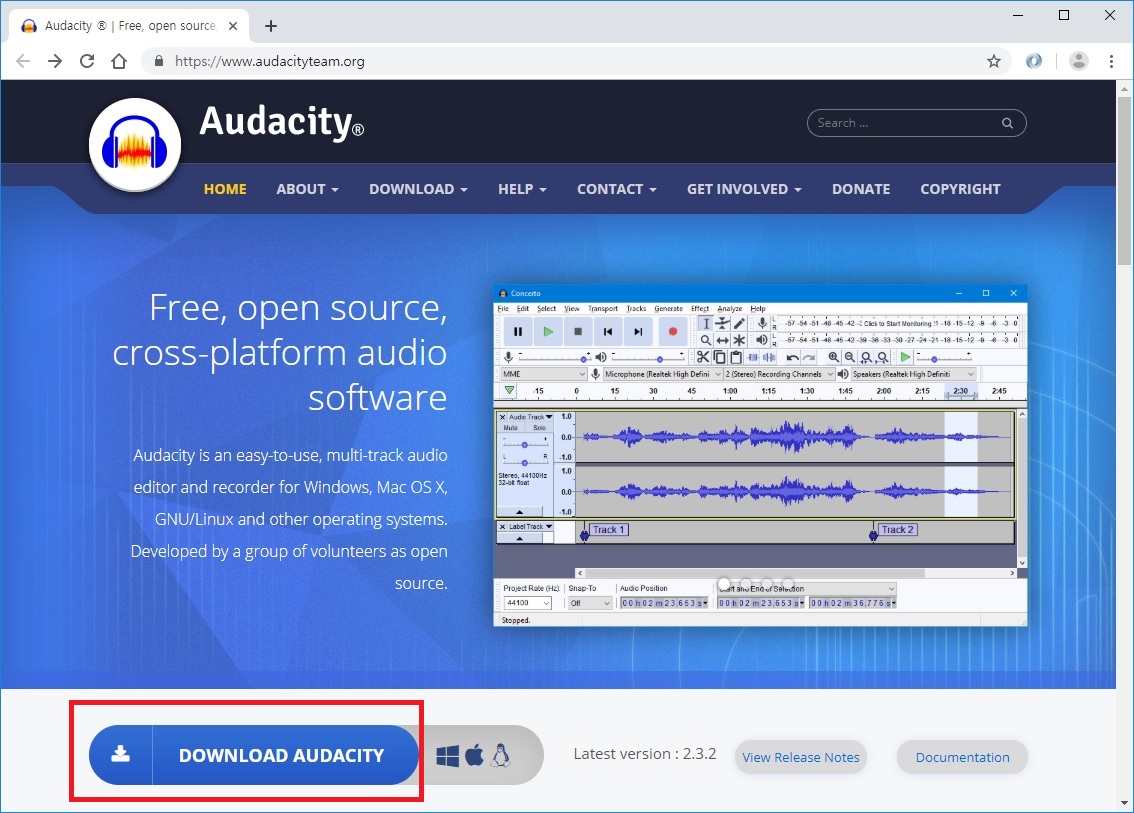Expand the HELP nav menu
The width and height of the screenshot is (1134, 813).
pos(522,189)
